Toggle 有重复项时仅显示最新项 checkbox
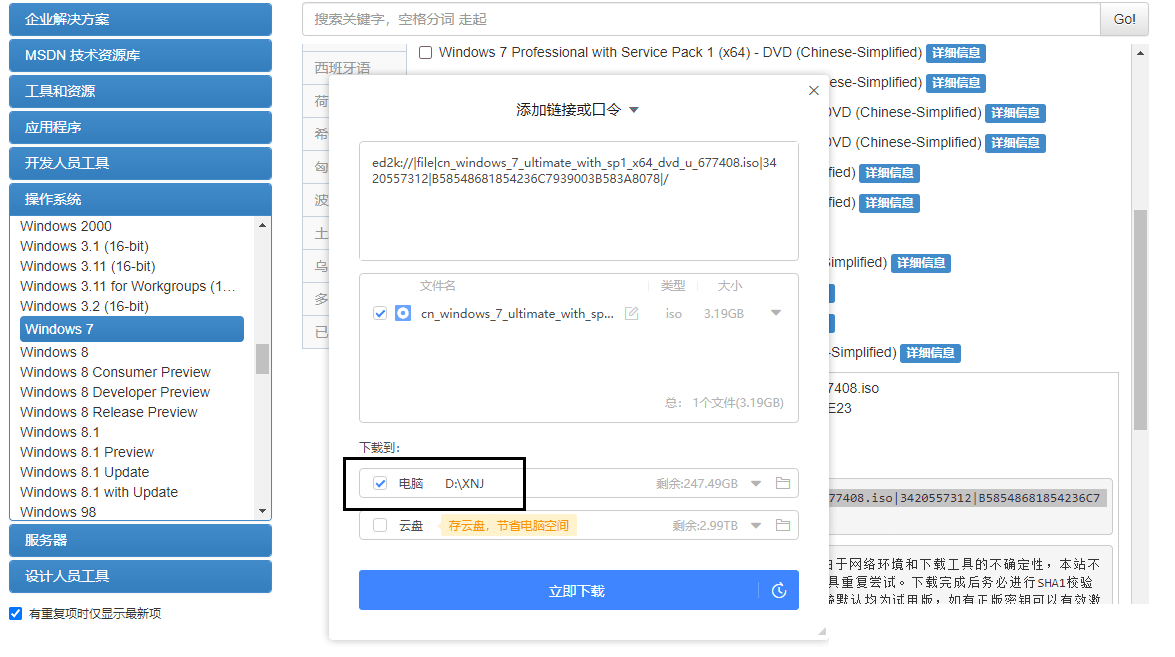 16,614
